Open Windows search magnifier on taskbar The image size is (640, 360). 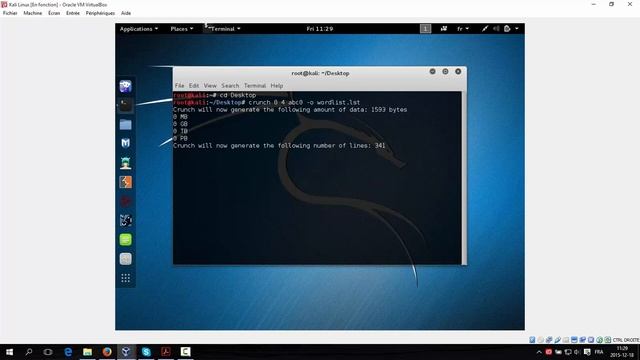(29, 352)
